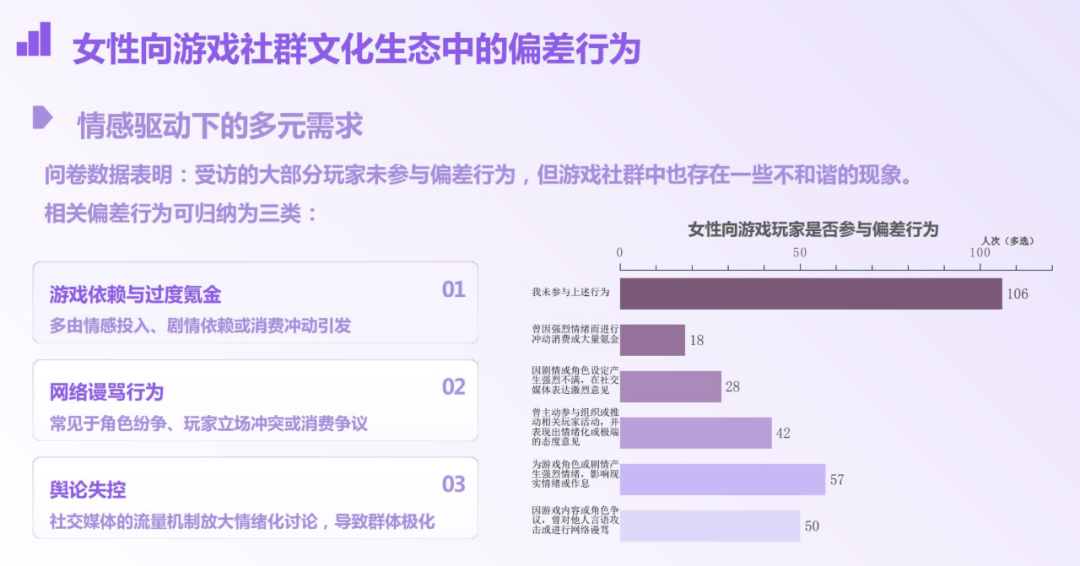
Task: Select the palest bar with the value 50
Action: (710, 526)
